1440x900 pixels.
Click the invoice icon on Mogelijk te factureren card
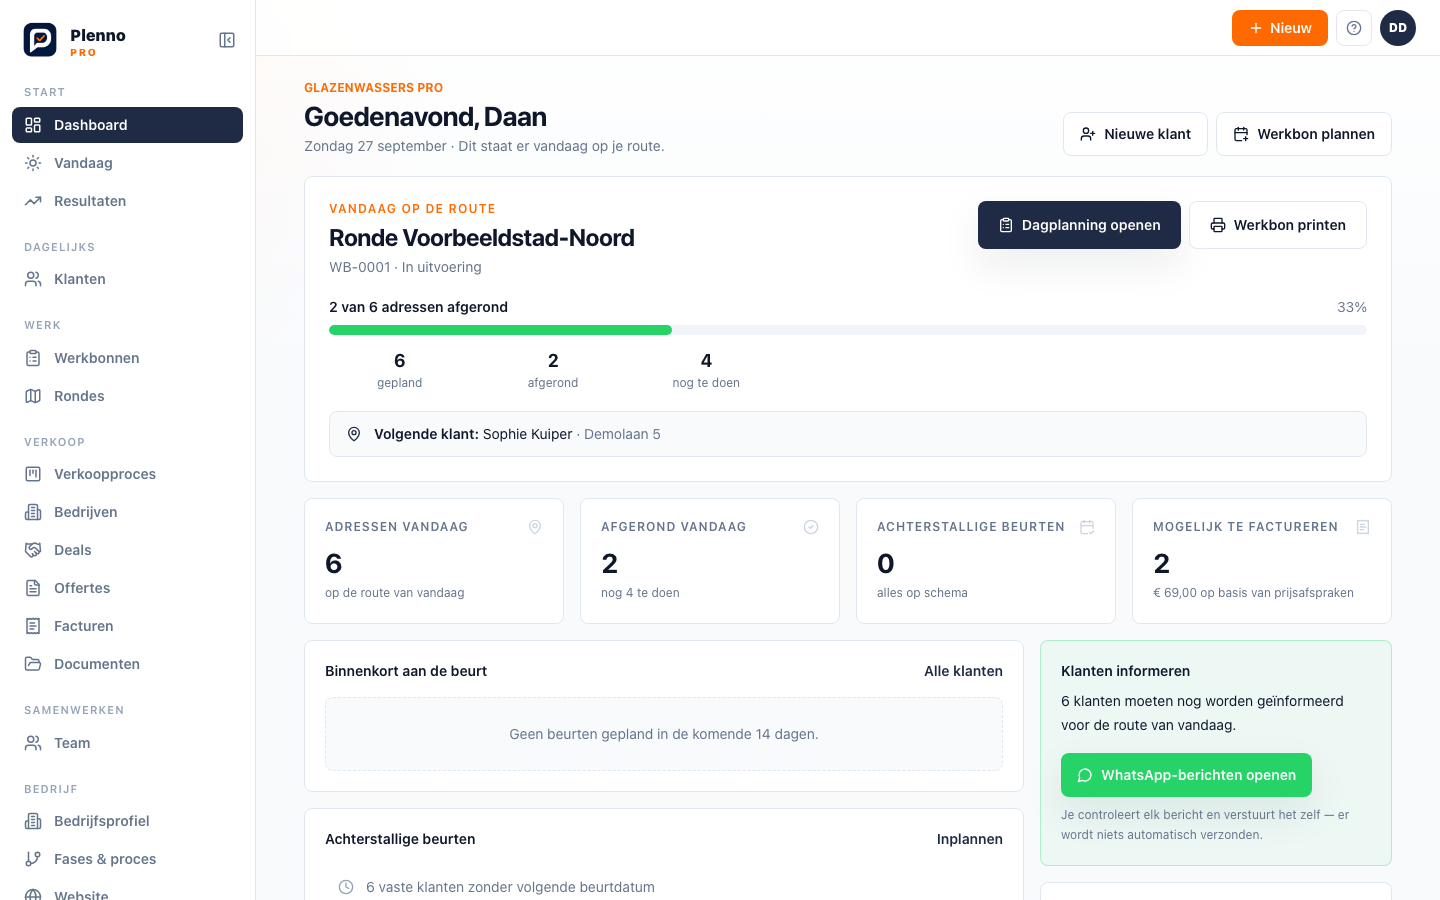pos(1363,527)
